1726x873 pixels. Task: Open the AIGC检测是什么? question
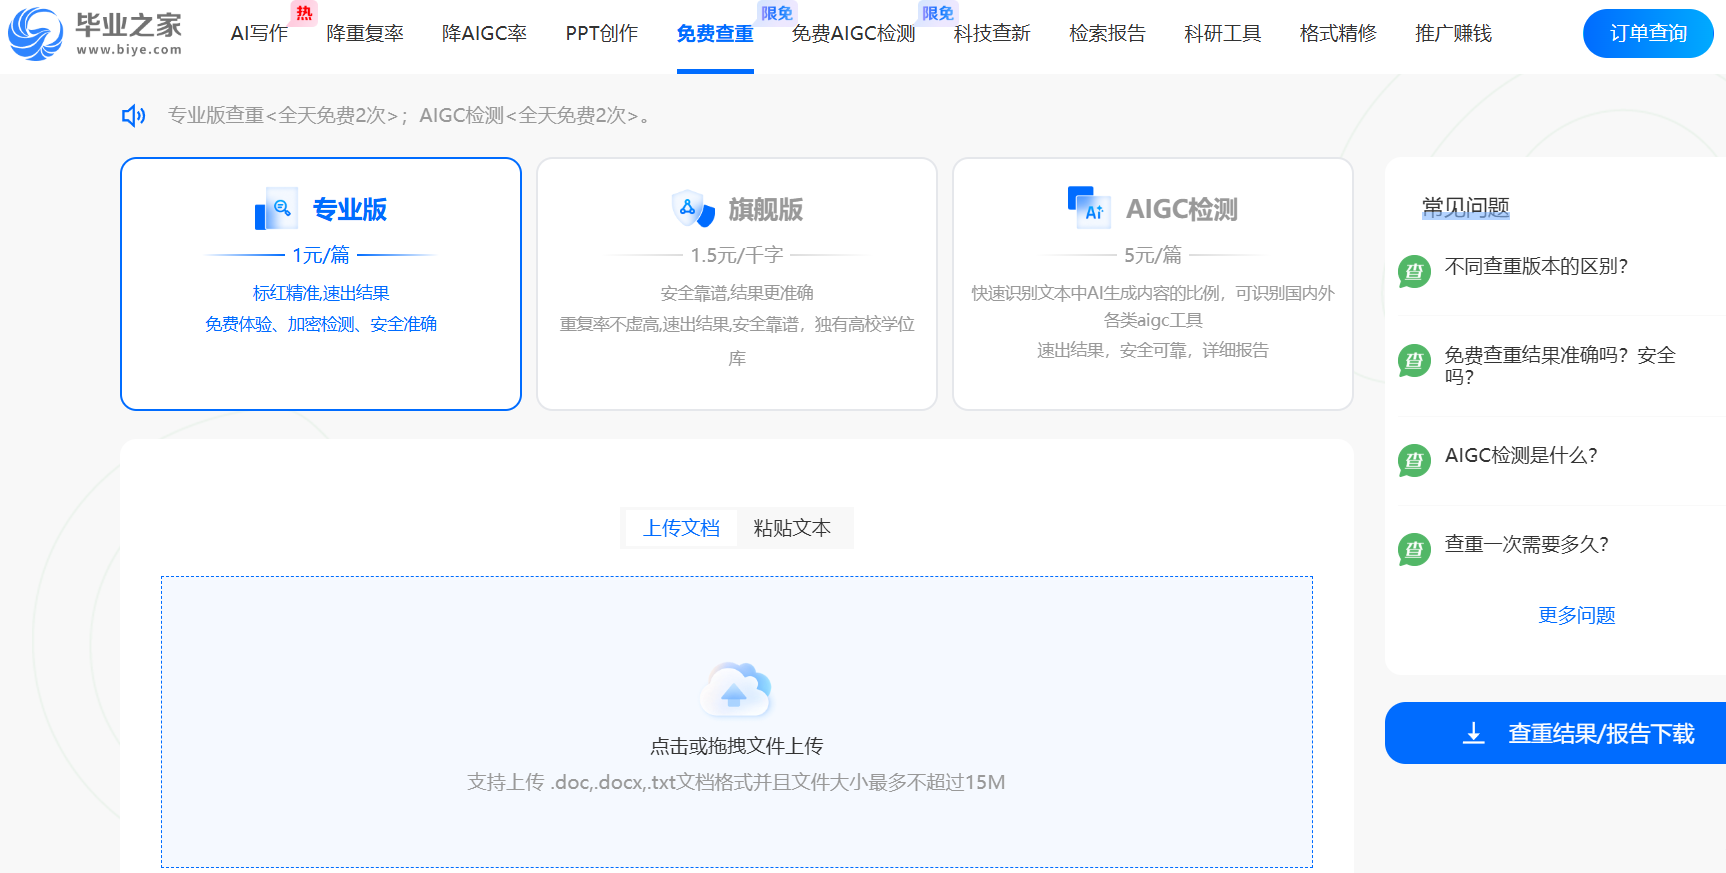coord(1521,455)
